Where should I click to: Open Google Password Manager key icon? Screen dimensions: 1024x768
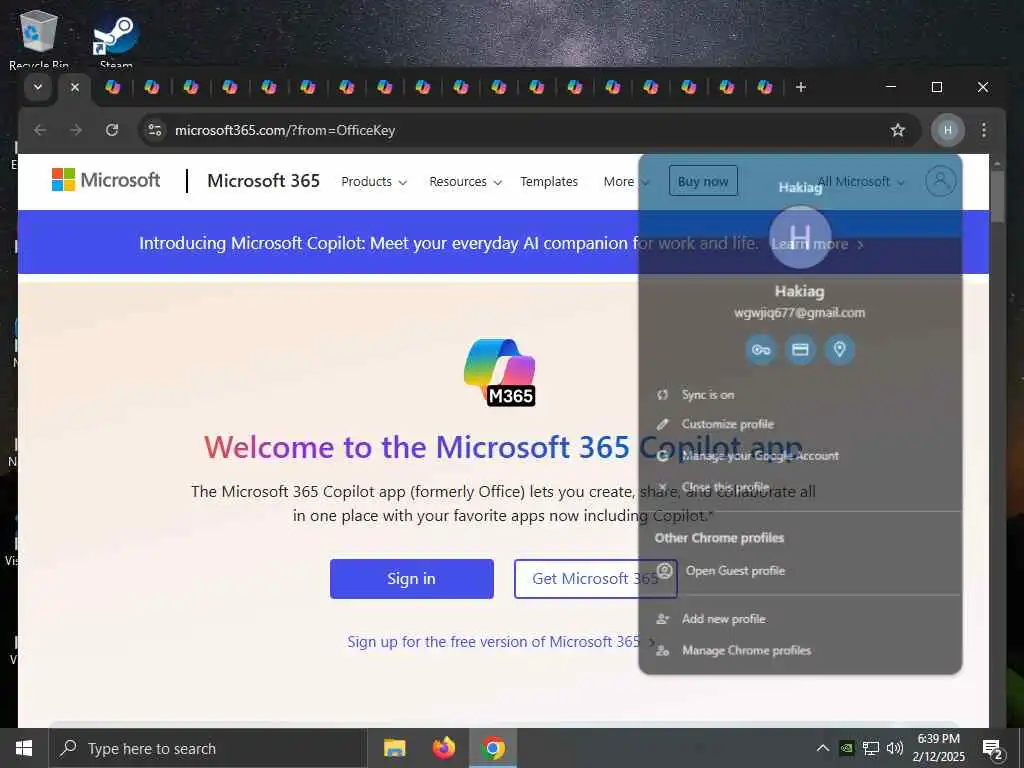click(761, 349)
